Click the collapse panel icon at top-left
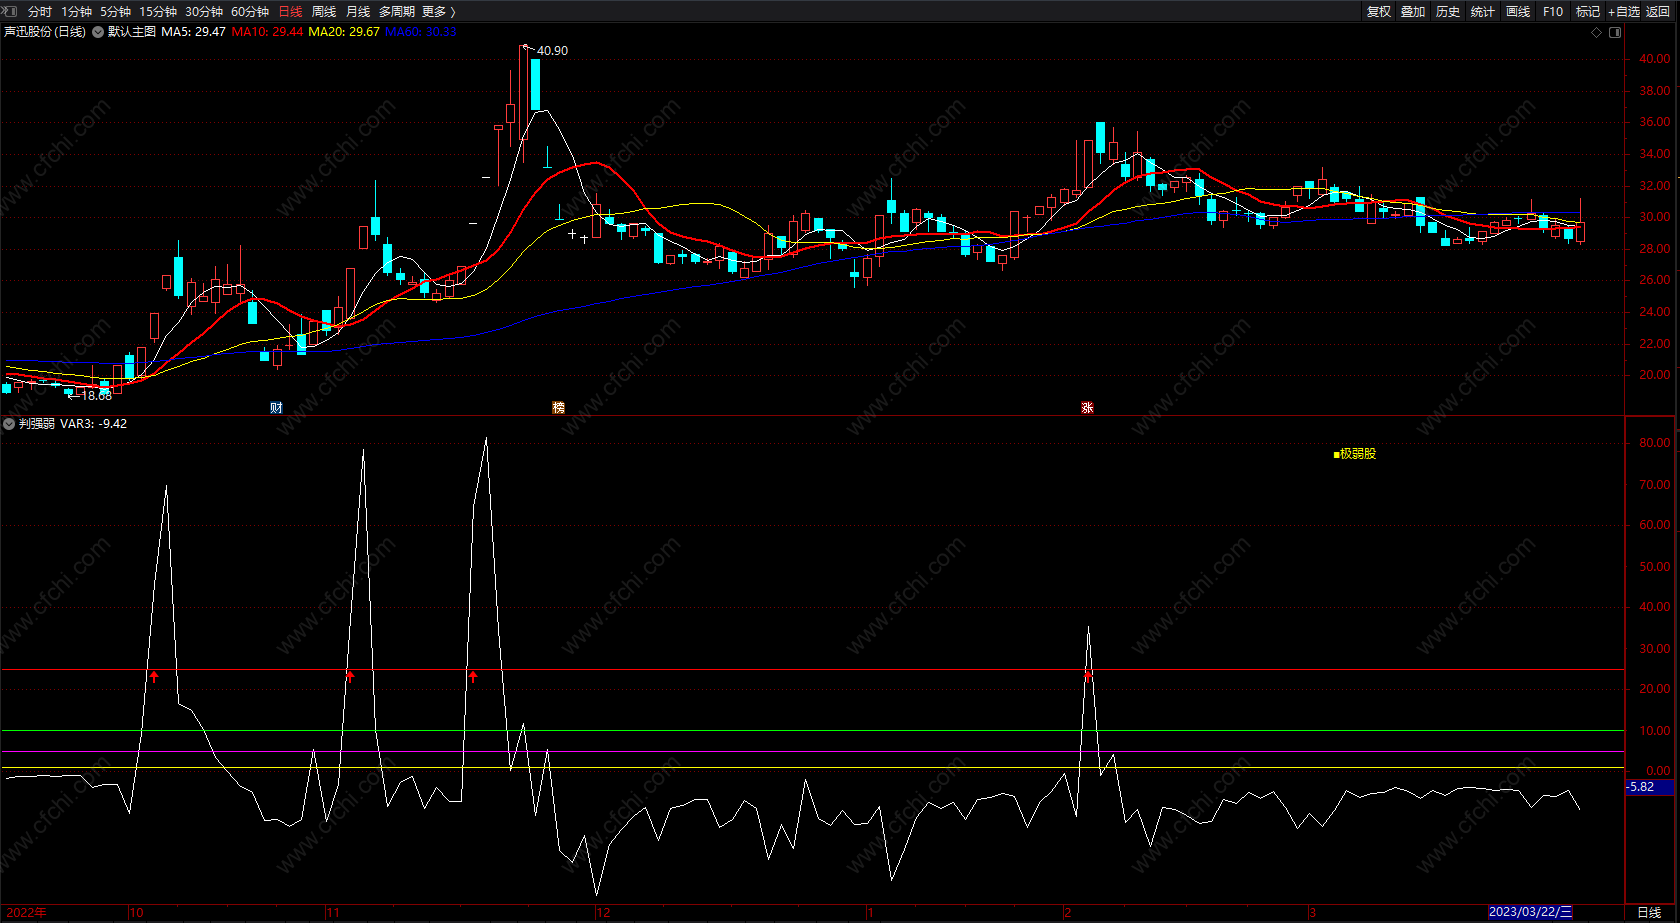Screen dimensions: 1680x923 click(10, 11)
